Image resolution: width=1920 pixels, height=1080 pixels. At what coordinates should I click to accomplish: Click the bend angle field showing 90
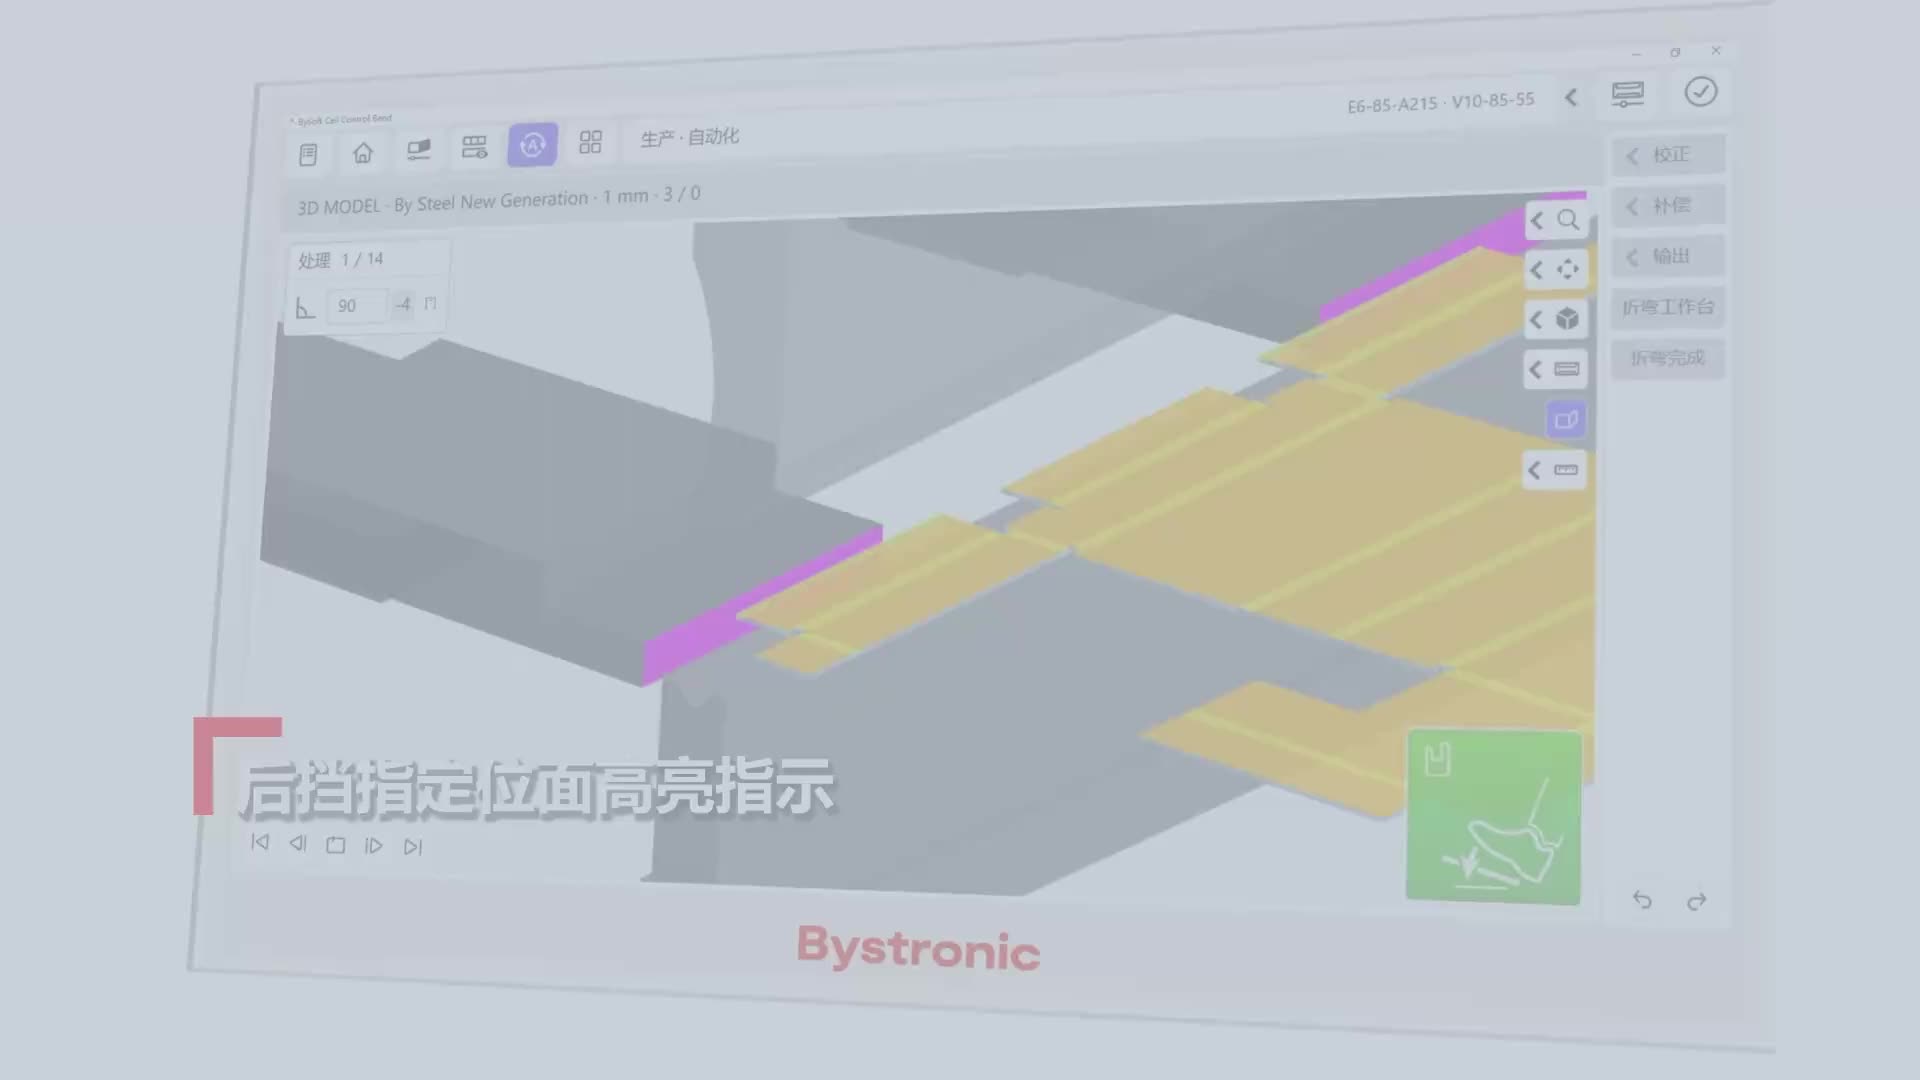coord(355,306)
